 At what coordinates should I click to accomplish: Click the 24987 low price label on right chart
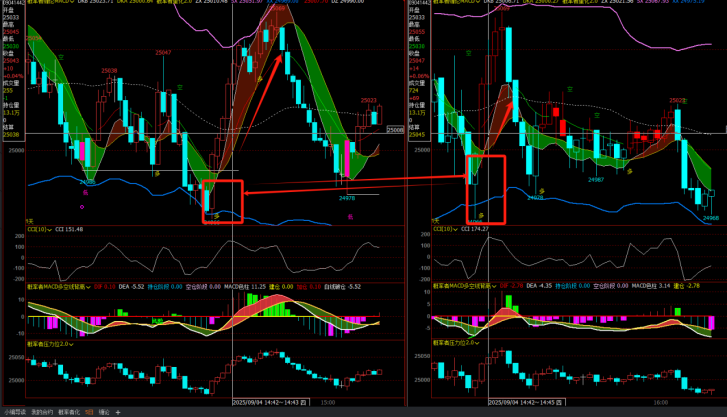coord(595,179)
